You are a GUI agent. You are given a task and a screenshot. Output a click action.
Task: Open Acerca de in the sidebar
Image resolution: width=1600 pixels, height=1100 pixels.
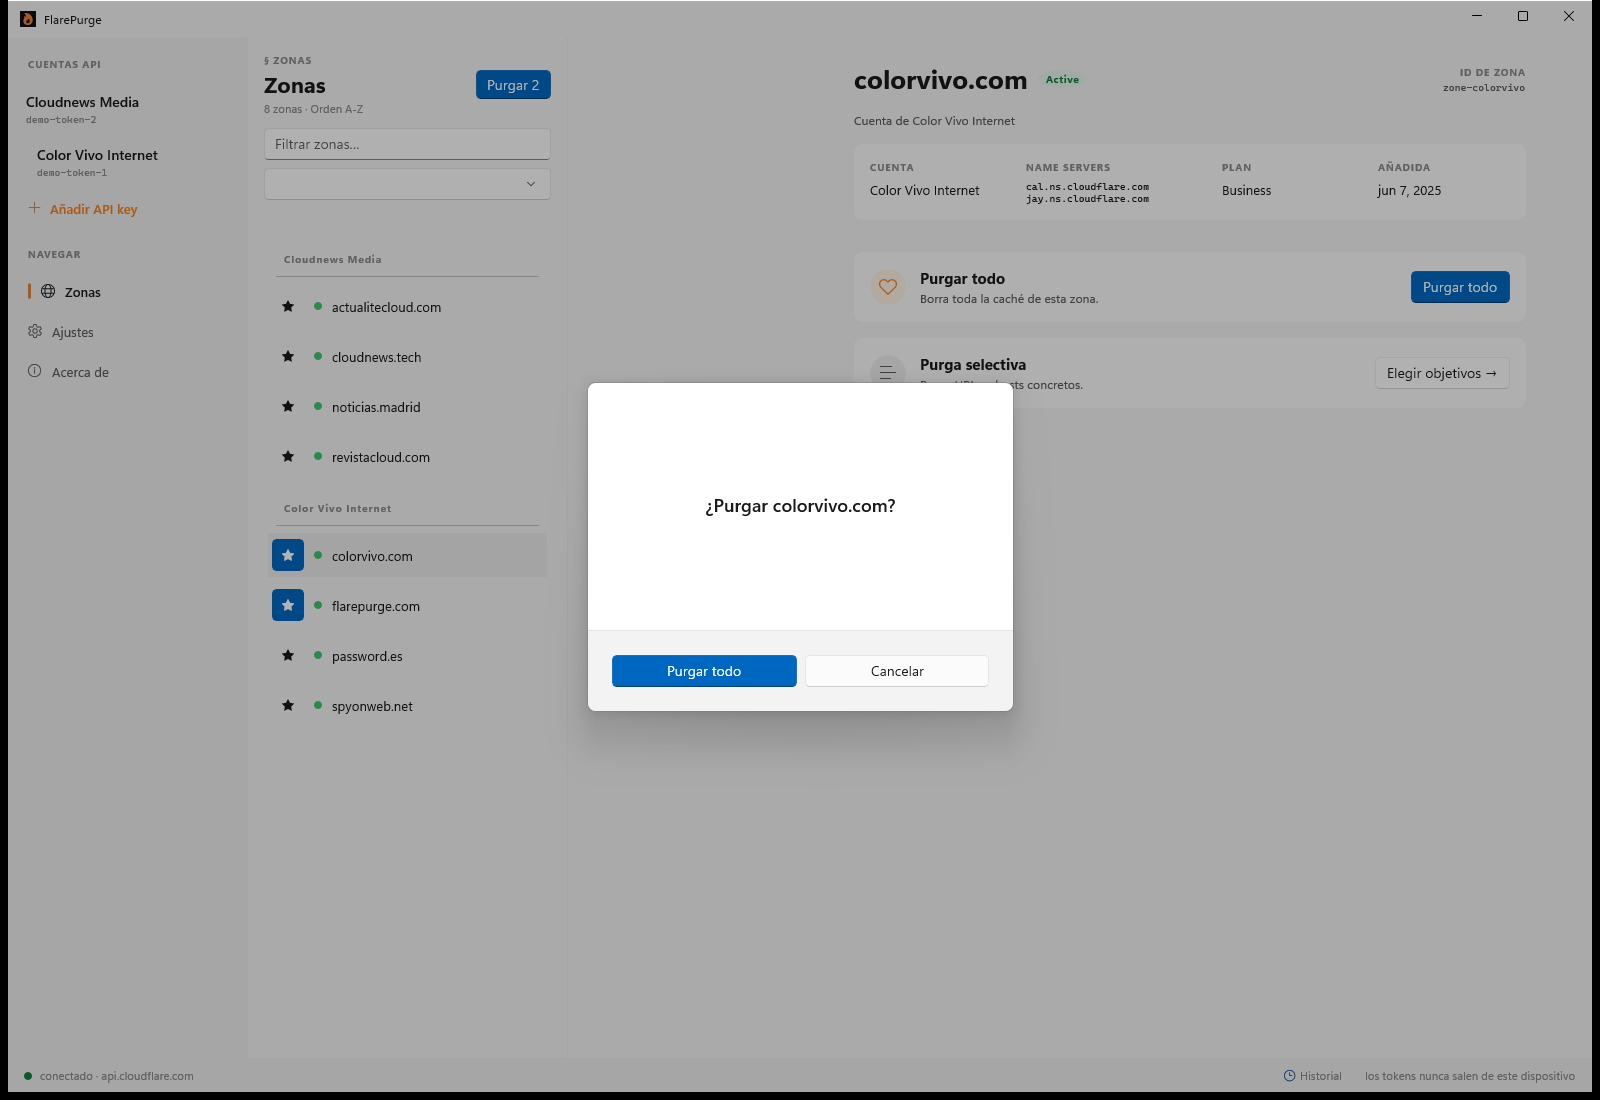coord(128,372)
